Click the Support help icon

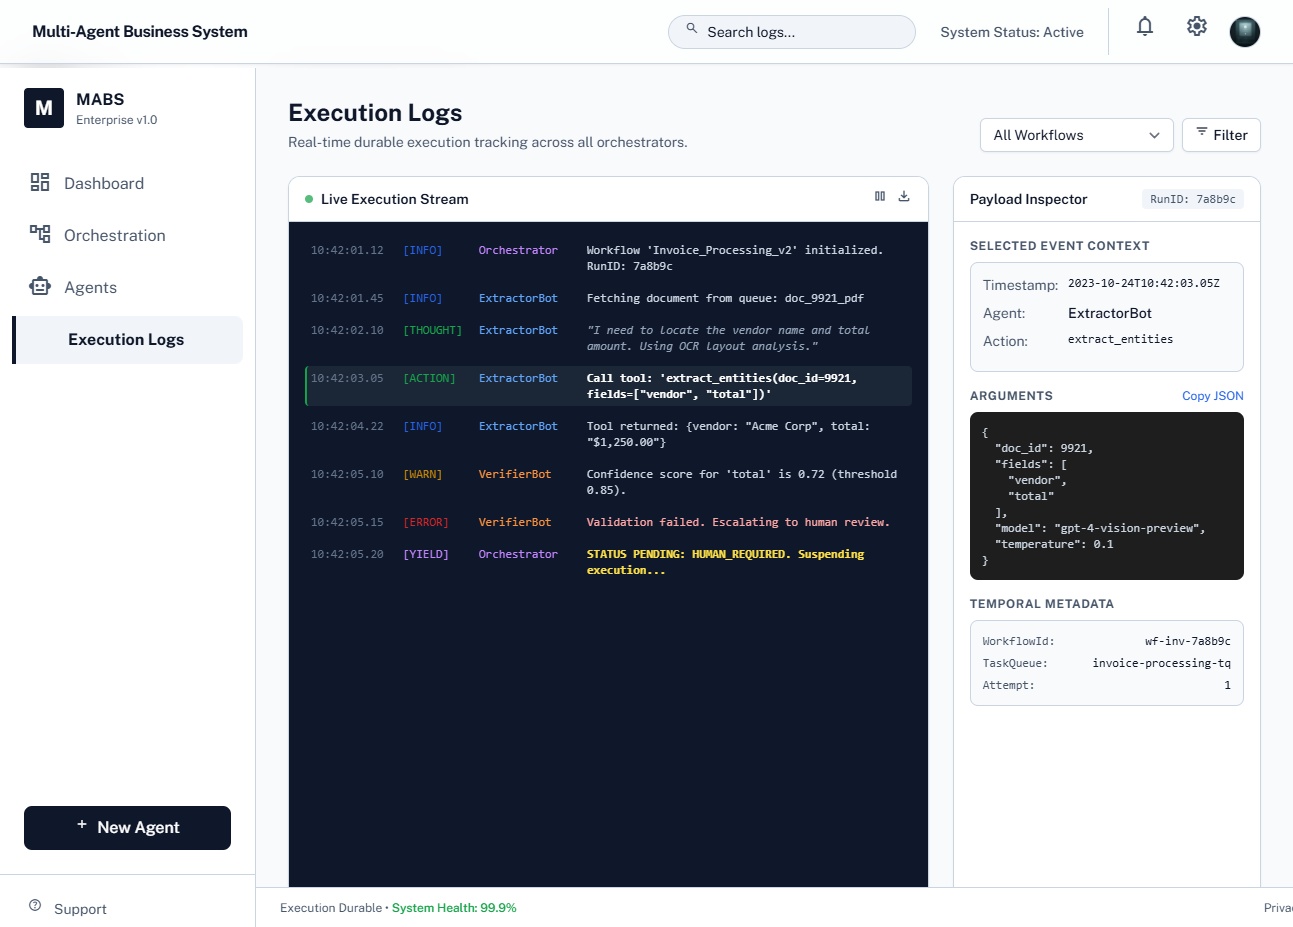tap(35, 906)
